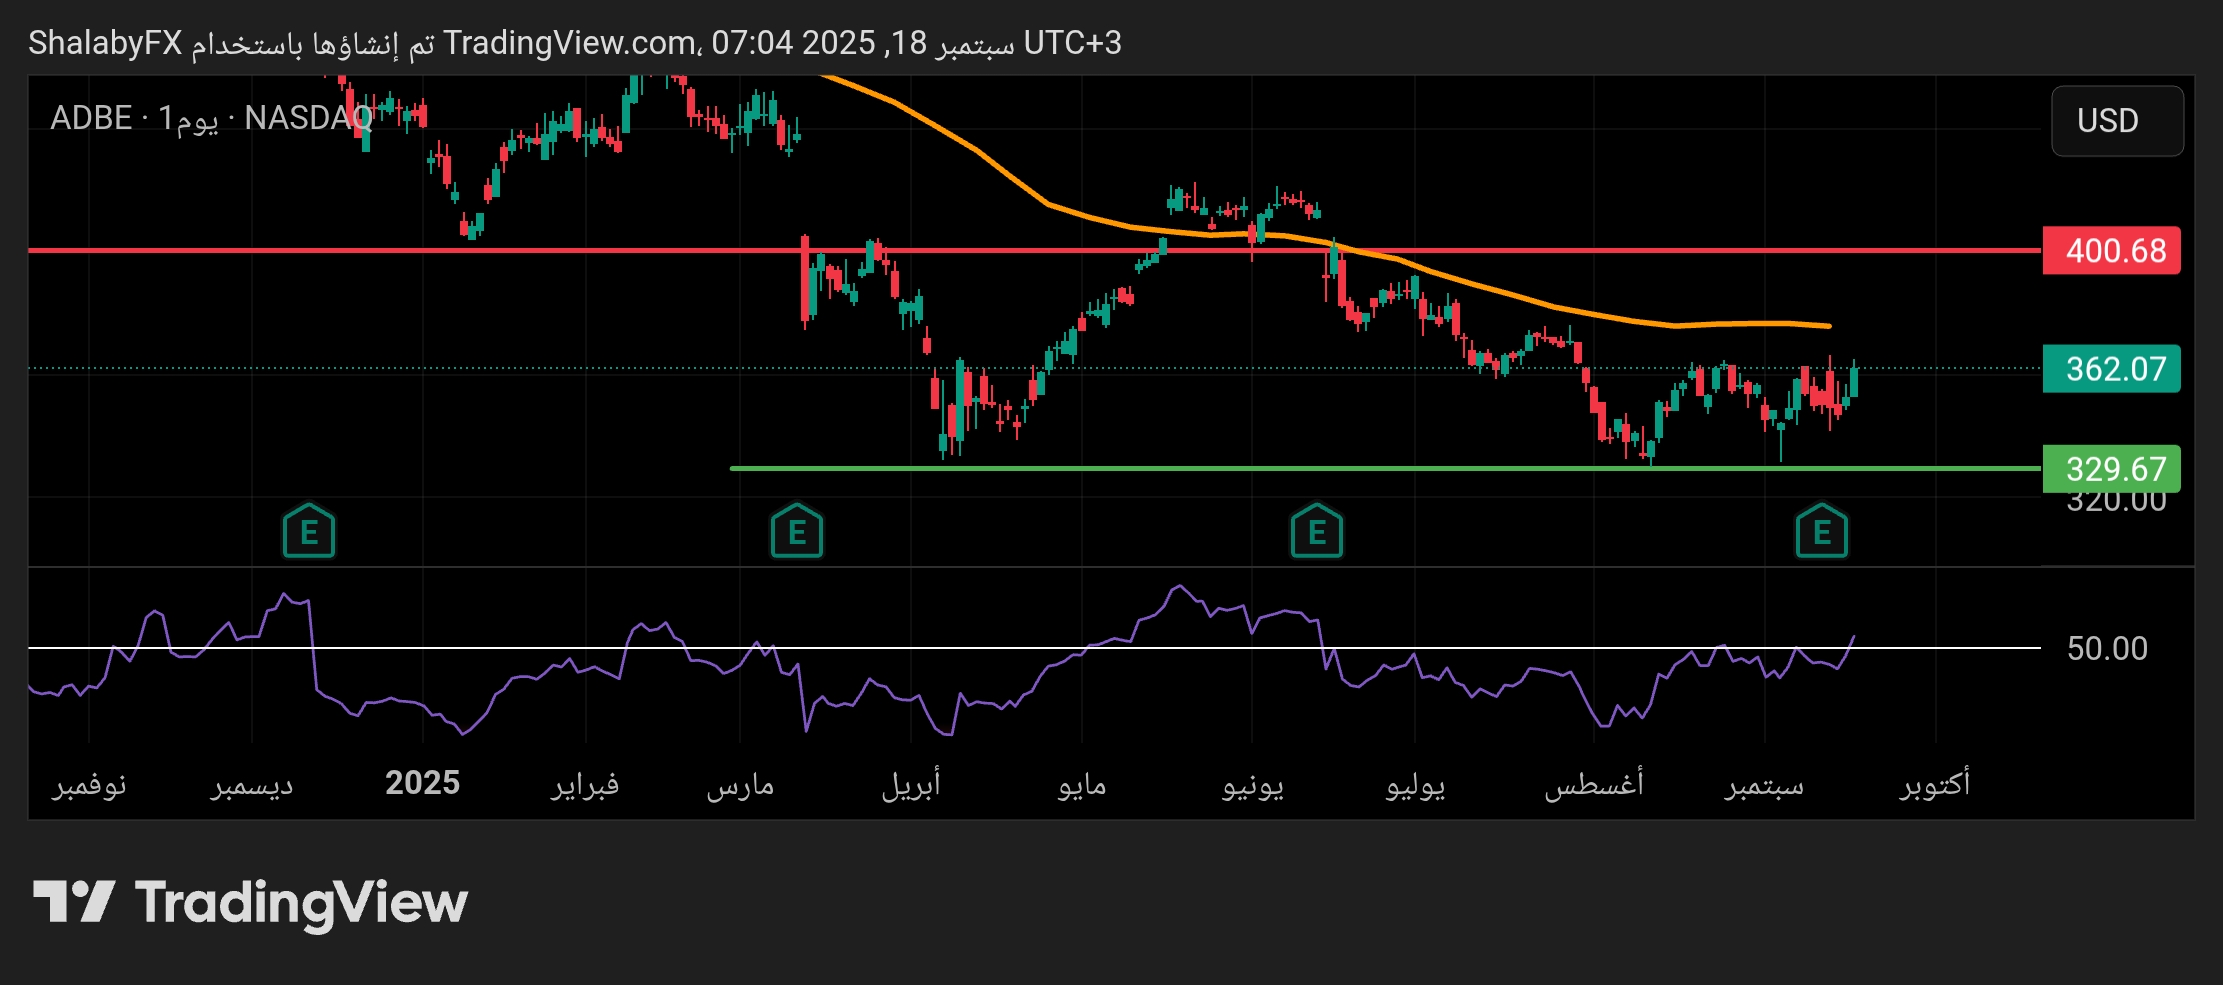The height and width of the screenshot is (985, 2223).
Task: Click the ديسمبر month label
Action: tap(252, 784)
